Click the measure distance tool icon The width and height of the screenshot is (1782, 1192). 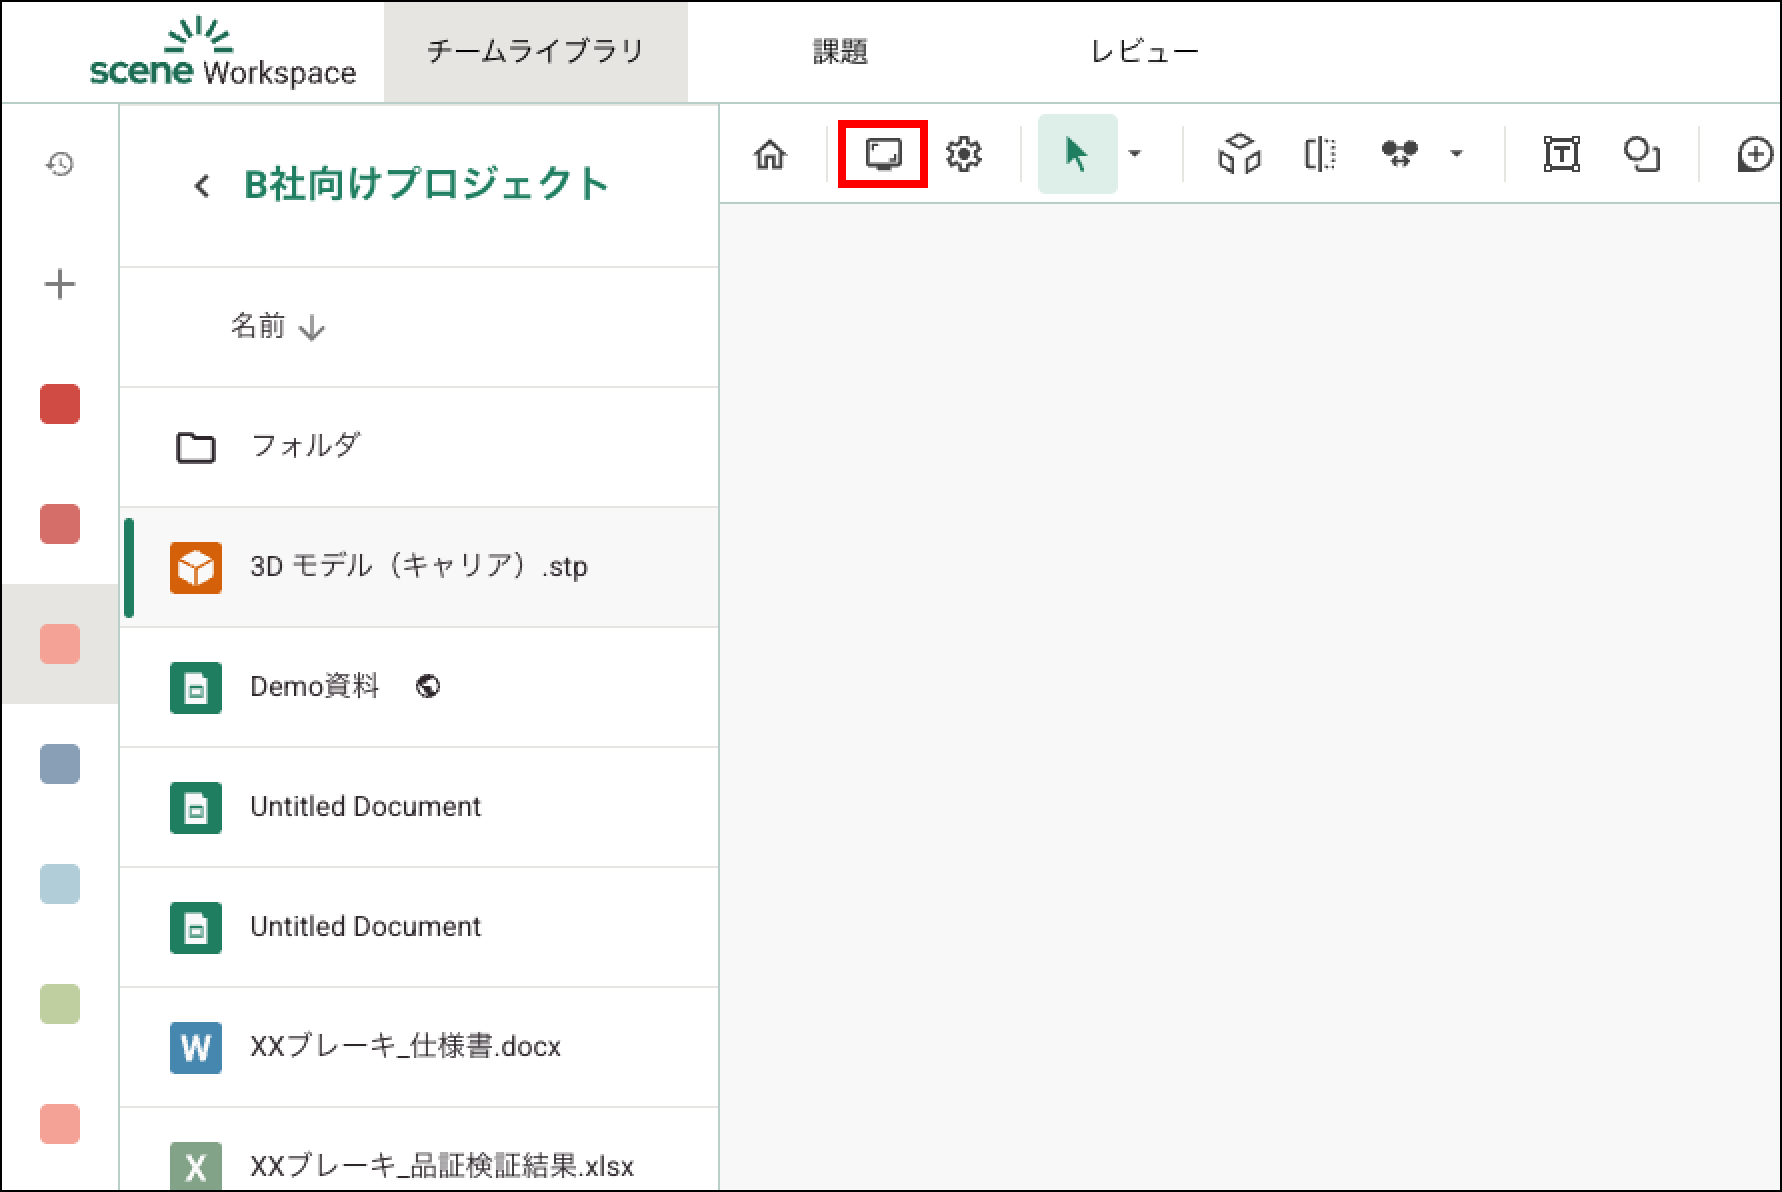[1399, 154]
